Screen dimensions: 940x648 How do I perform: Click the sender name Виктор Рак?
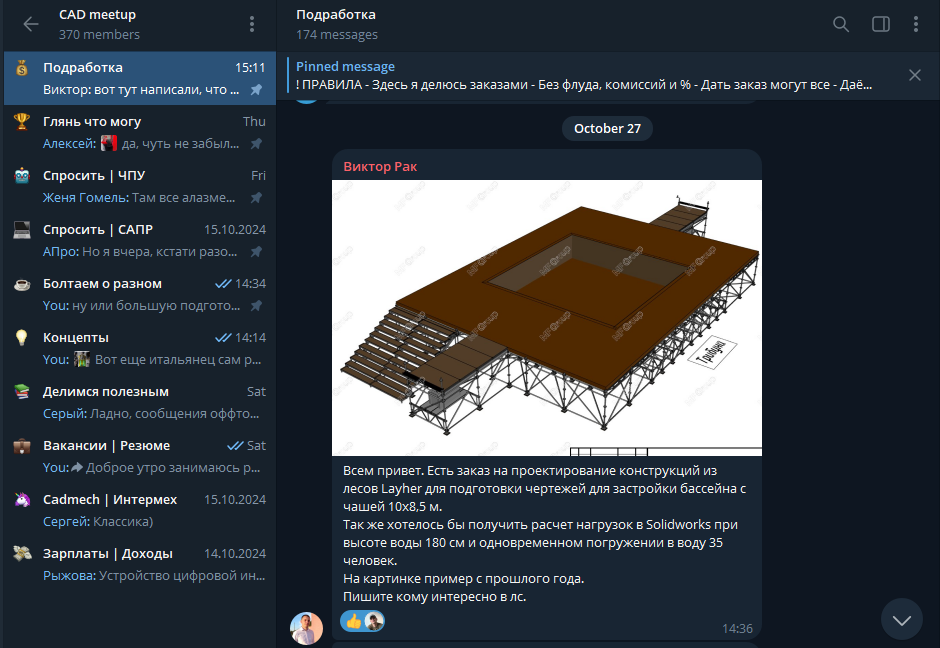380,167
